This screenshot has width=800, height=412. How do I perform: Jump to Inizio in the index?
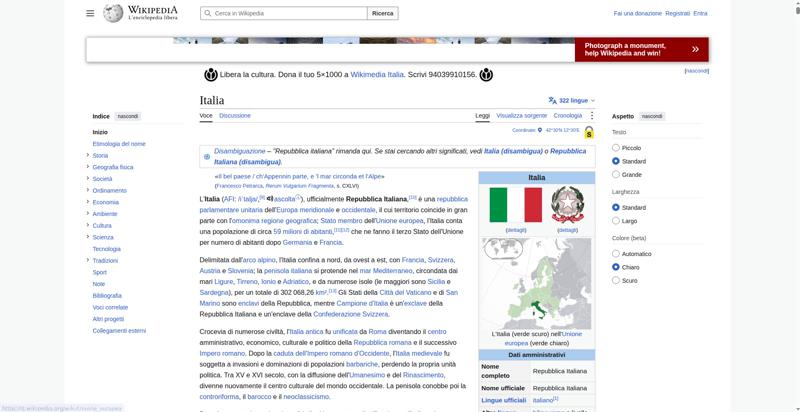pyautogui.click(x=100, y=132)
